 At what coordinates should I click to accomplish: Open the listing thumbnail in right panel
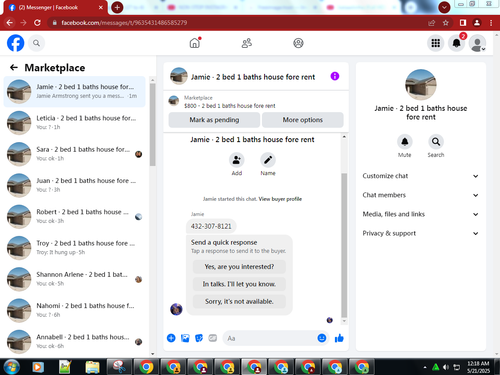click(x=421, y=85)
